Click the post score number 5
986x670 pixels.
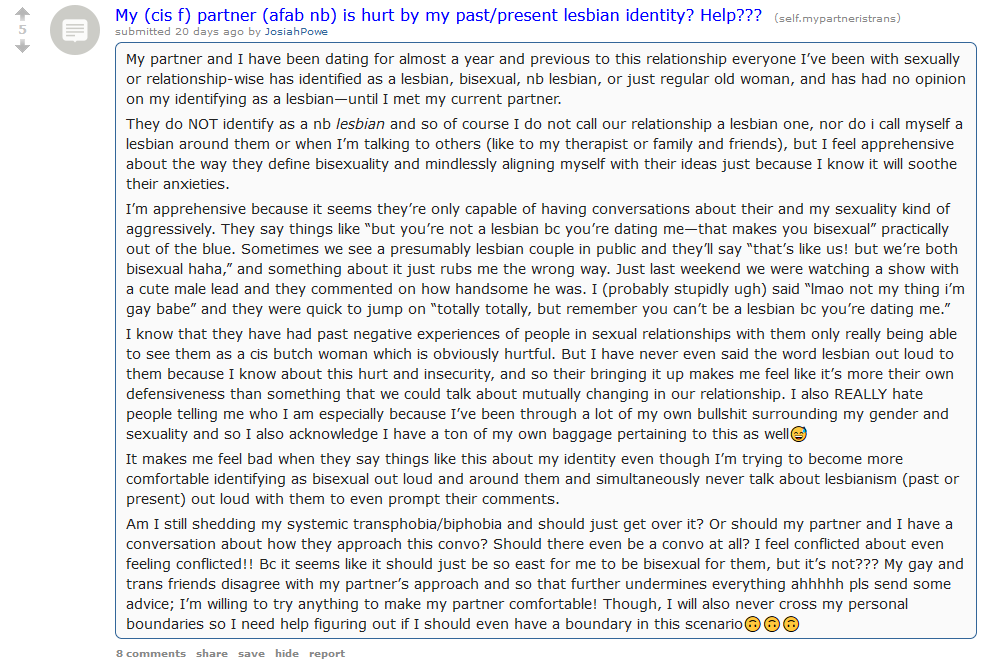(22, 30)
